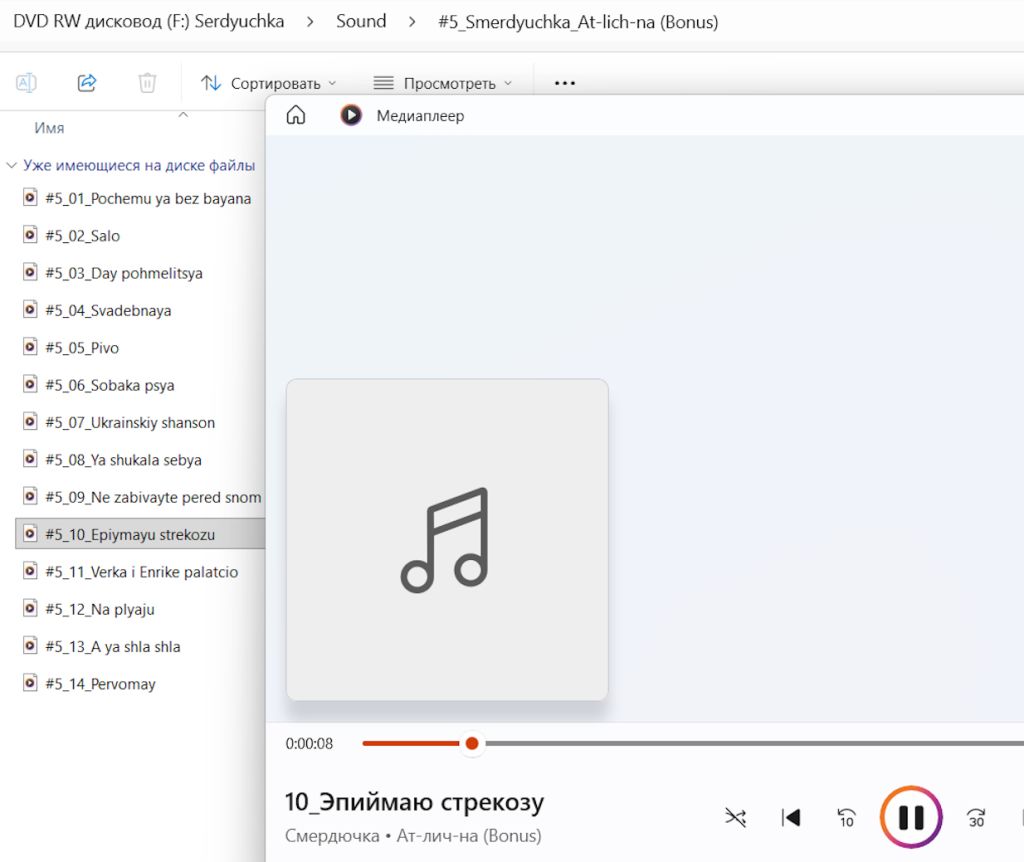Click the '#5_Smerdyuchka_At-lich-na (Bonus)' breadcrumb
The image size is (1024, 862).
[578, 22]
